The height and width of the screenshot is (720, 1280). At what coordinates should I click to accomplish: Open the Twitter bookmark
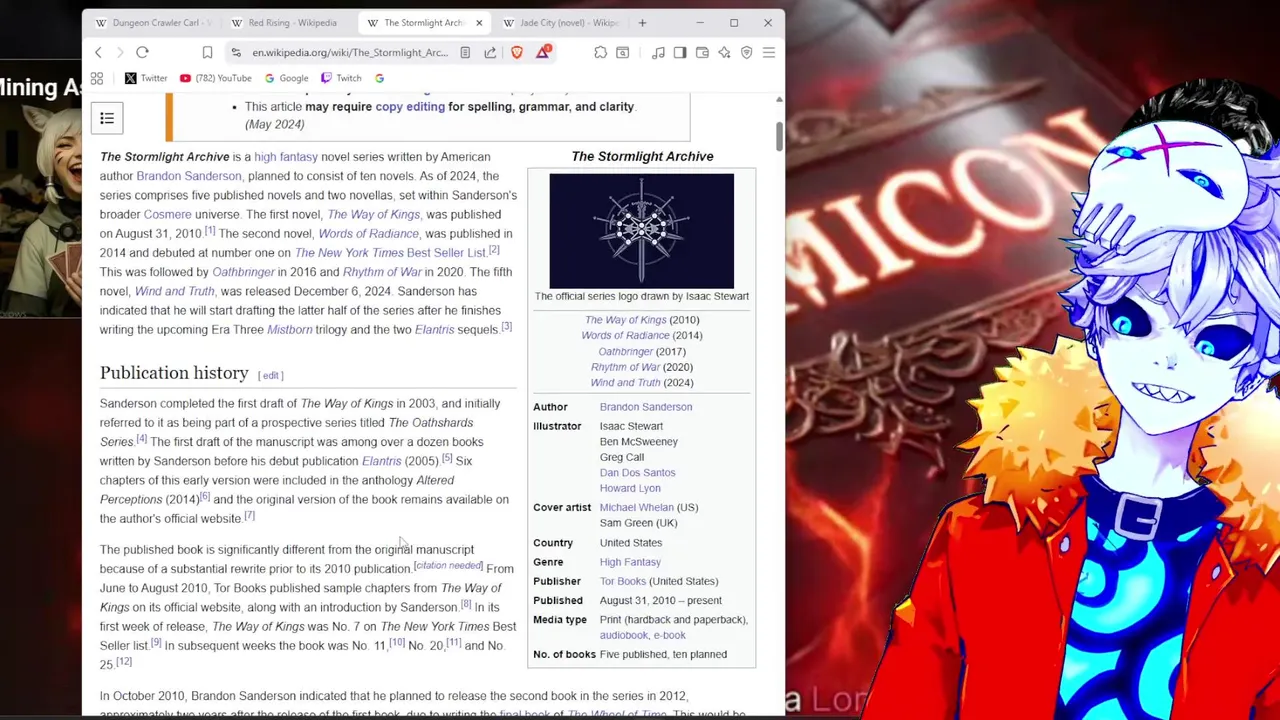(146, 78)
